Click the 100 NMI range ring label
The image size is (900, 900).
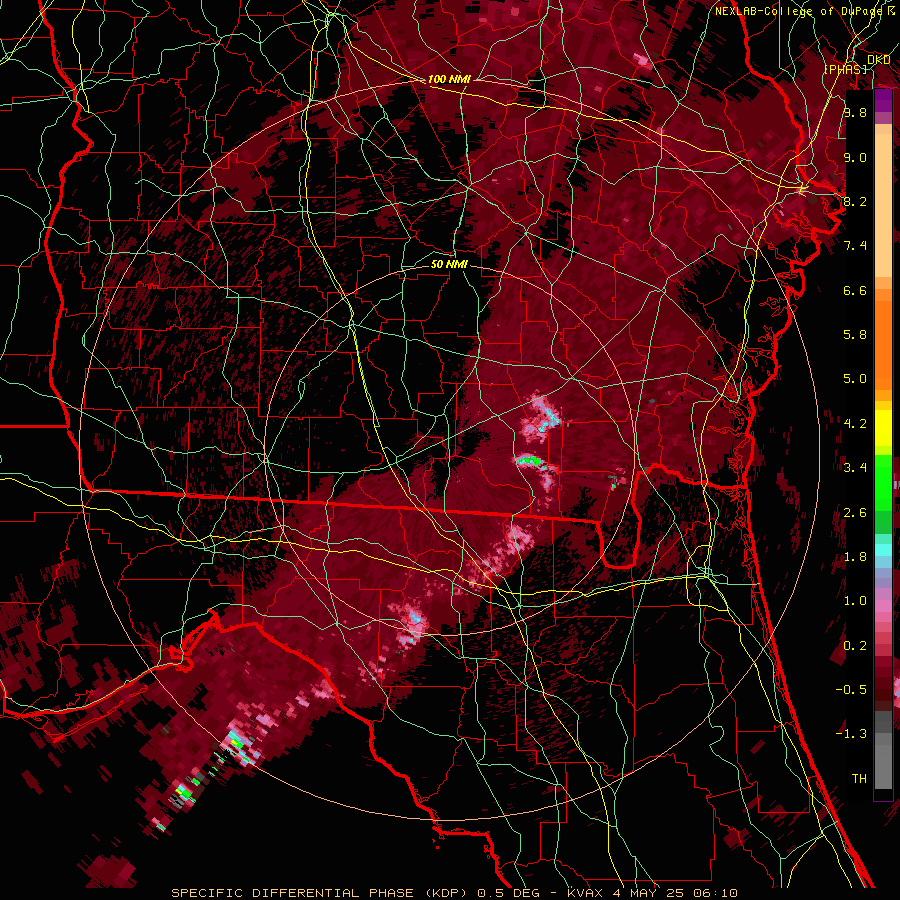[x=449, y=79]
